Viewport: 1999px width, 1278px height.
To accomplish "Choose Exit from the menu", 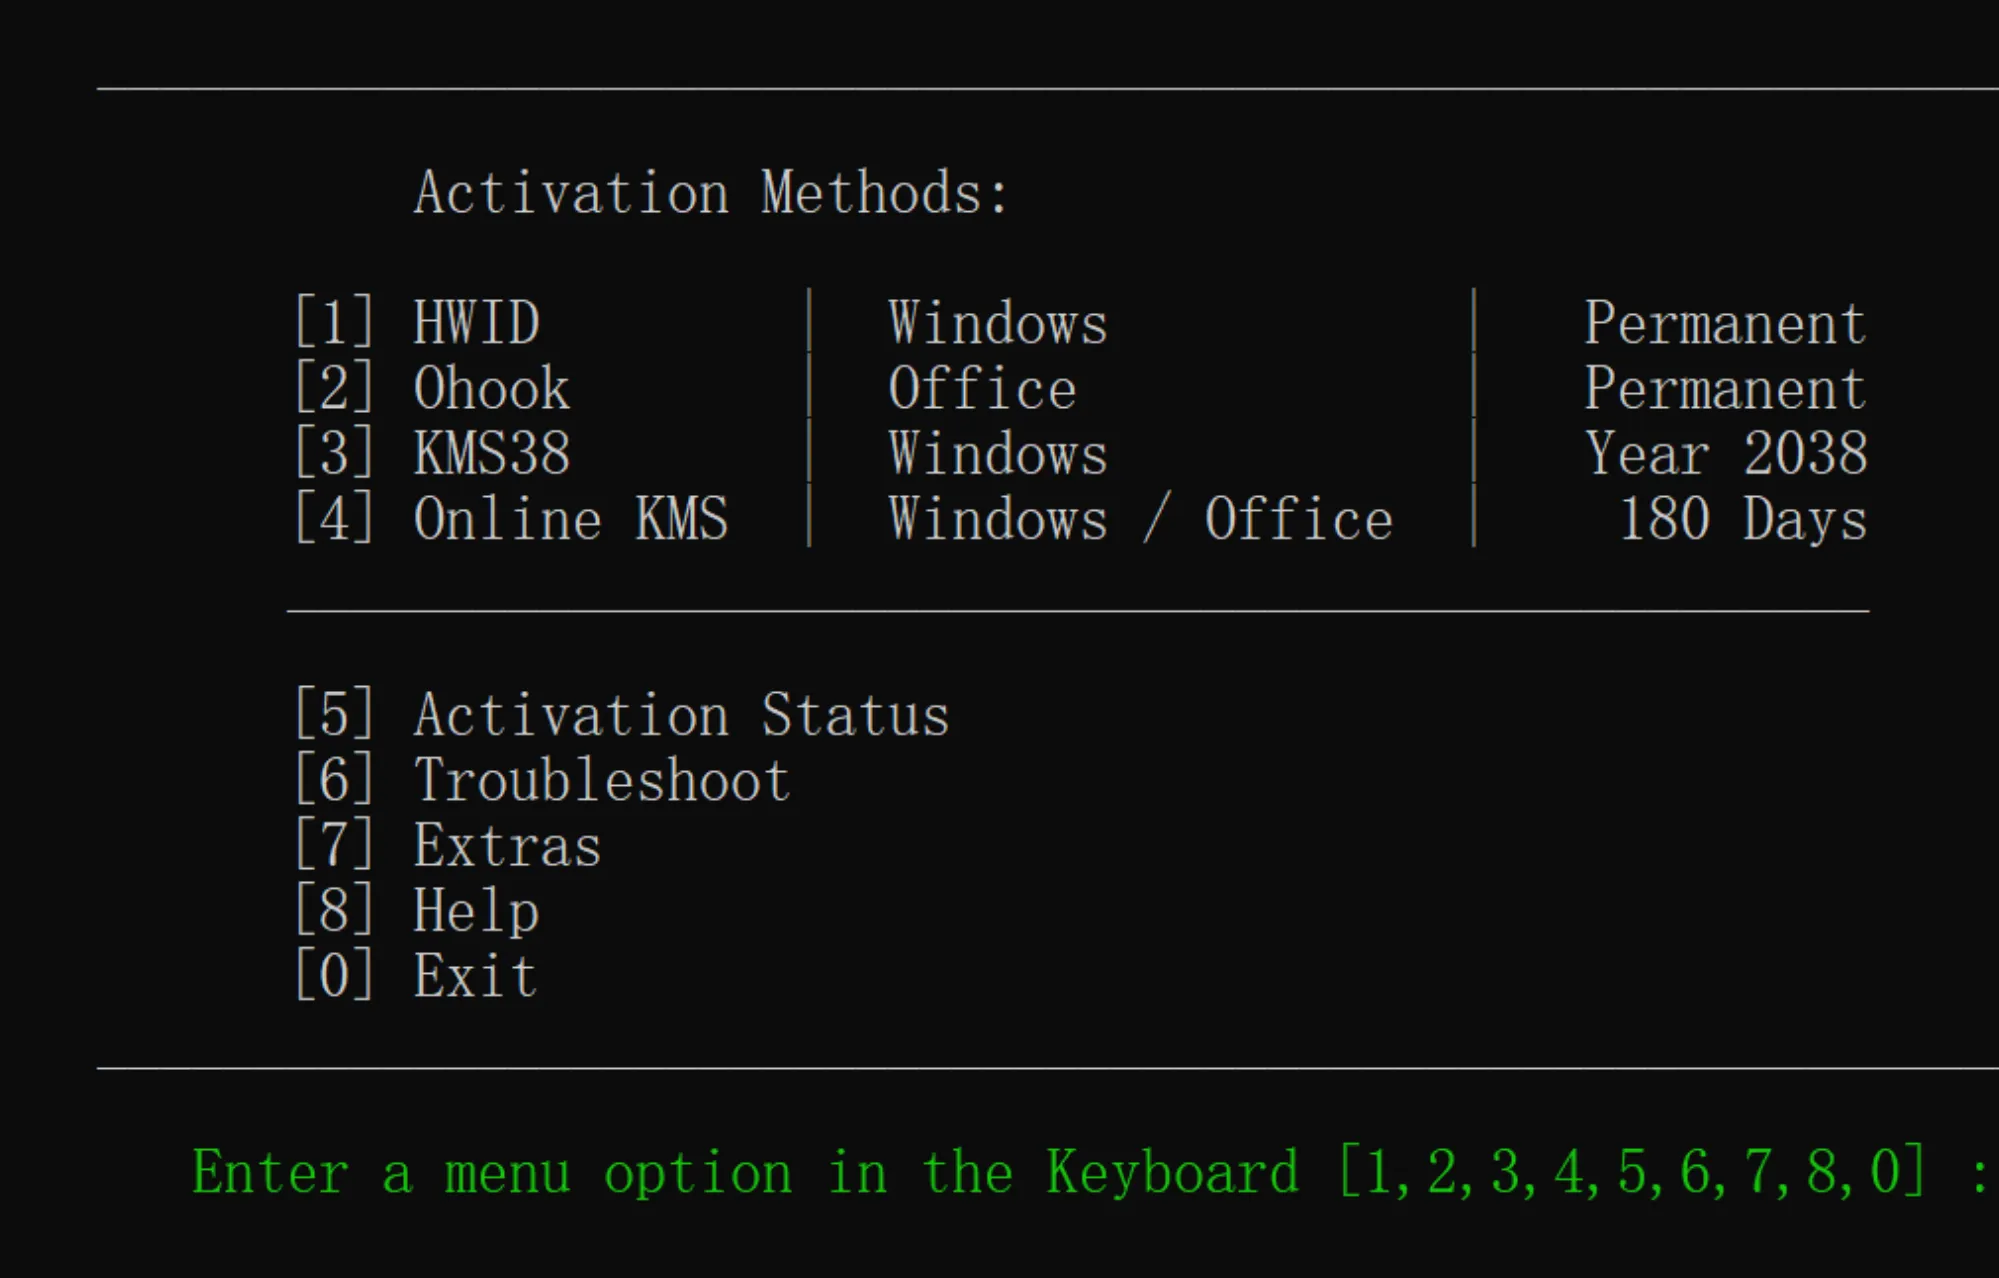I will coord(475,976).
